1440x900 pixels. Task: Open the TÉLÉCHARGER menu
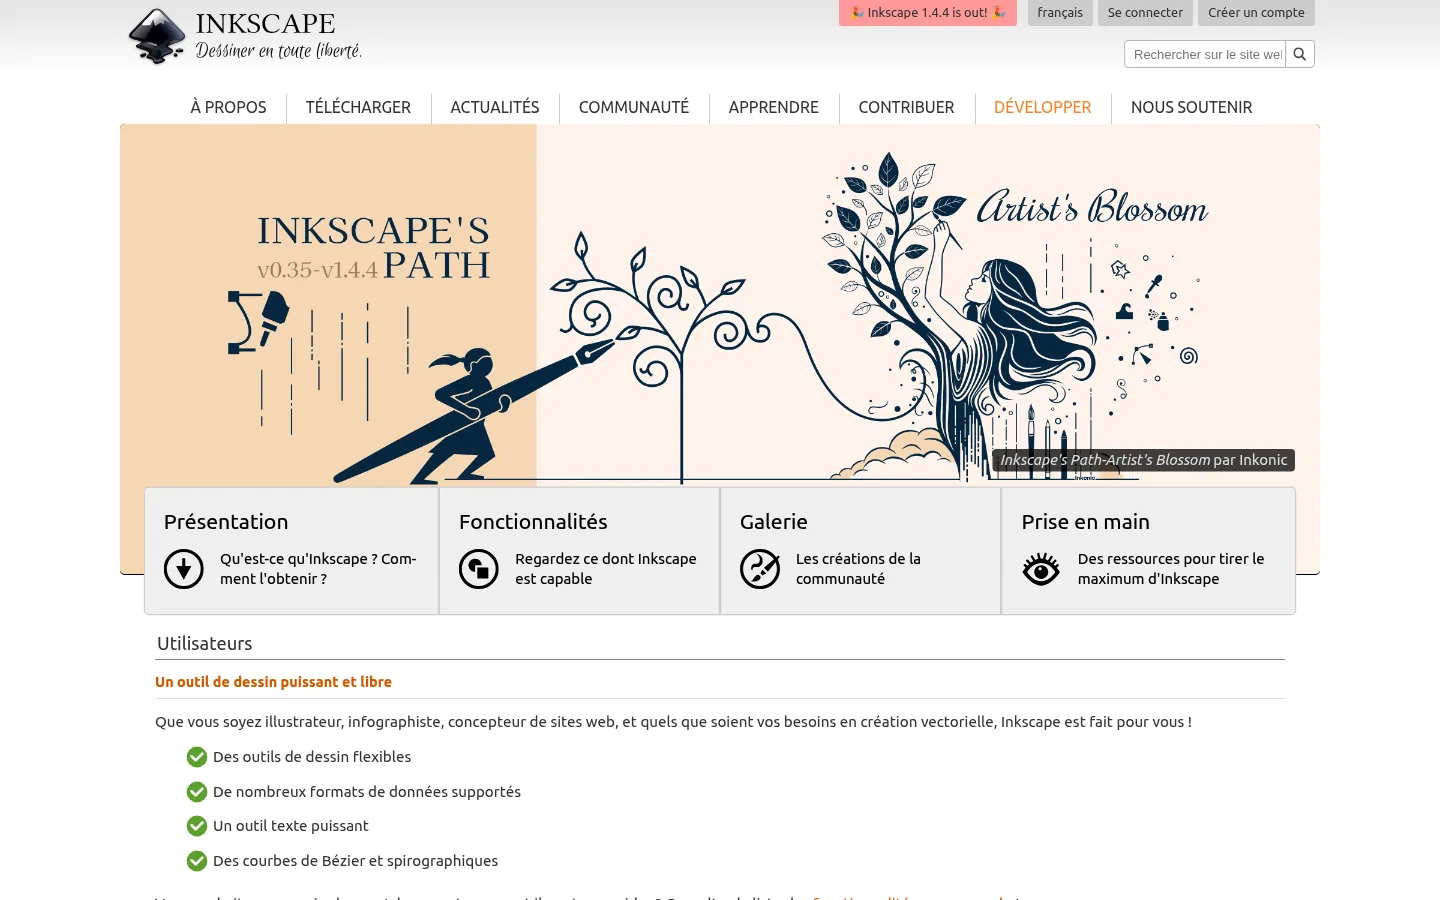[358, 107]
